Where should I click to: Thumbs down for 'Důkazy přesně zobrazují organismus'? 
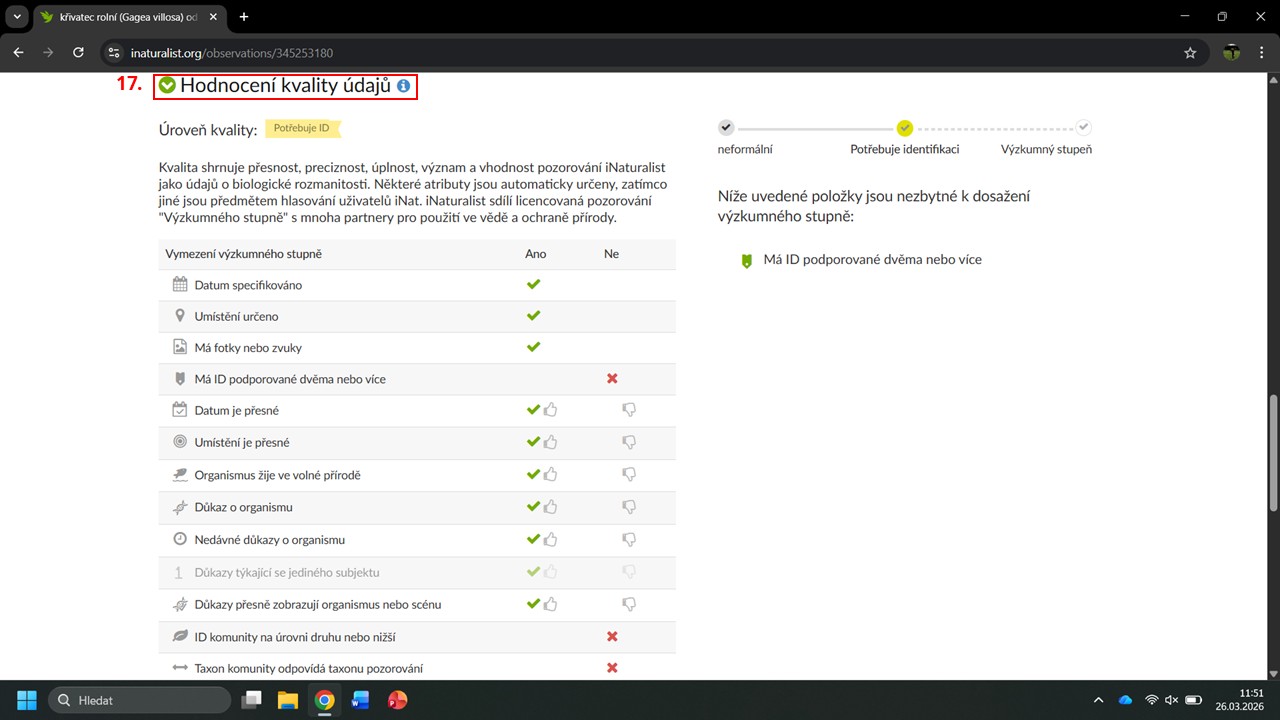pyautogui.click(x=629, y=604)
